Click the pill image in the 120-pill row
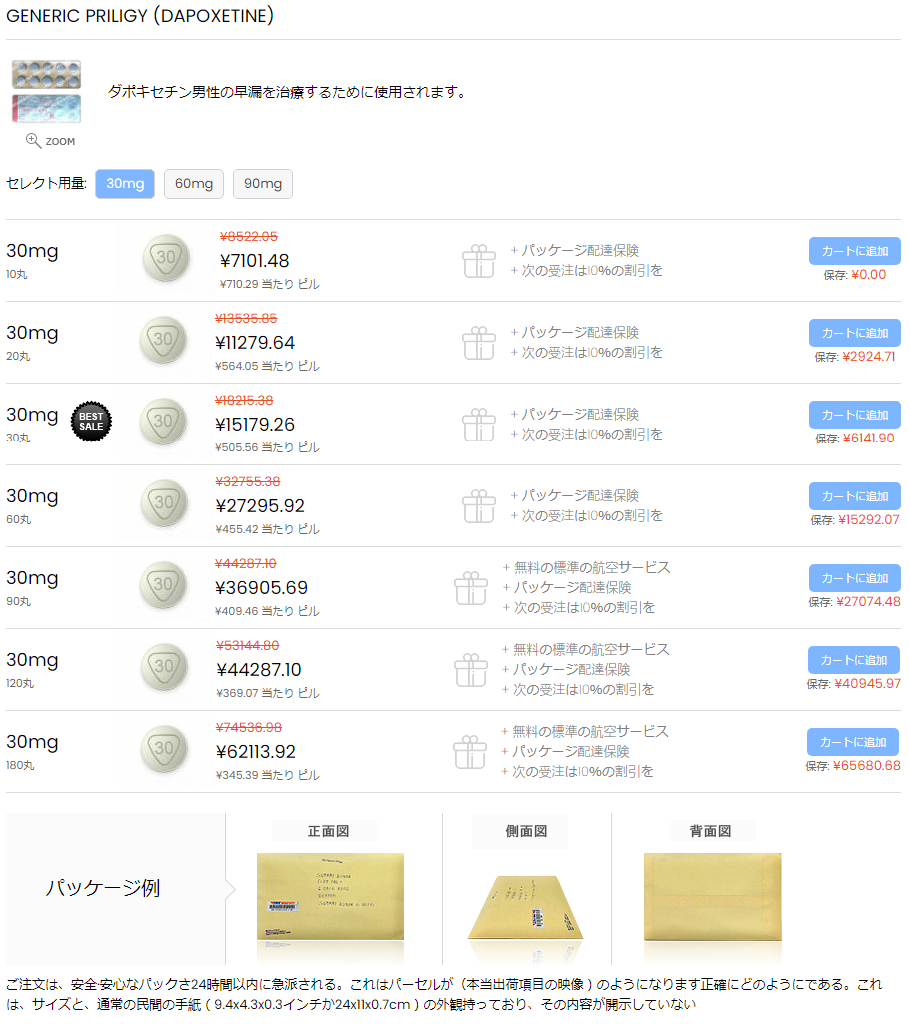This screenshot has width=910, height=1024. [x=164, y=667]
